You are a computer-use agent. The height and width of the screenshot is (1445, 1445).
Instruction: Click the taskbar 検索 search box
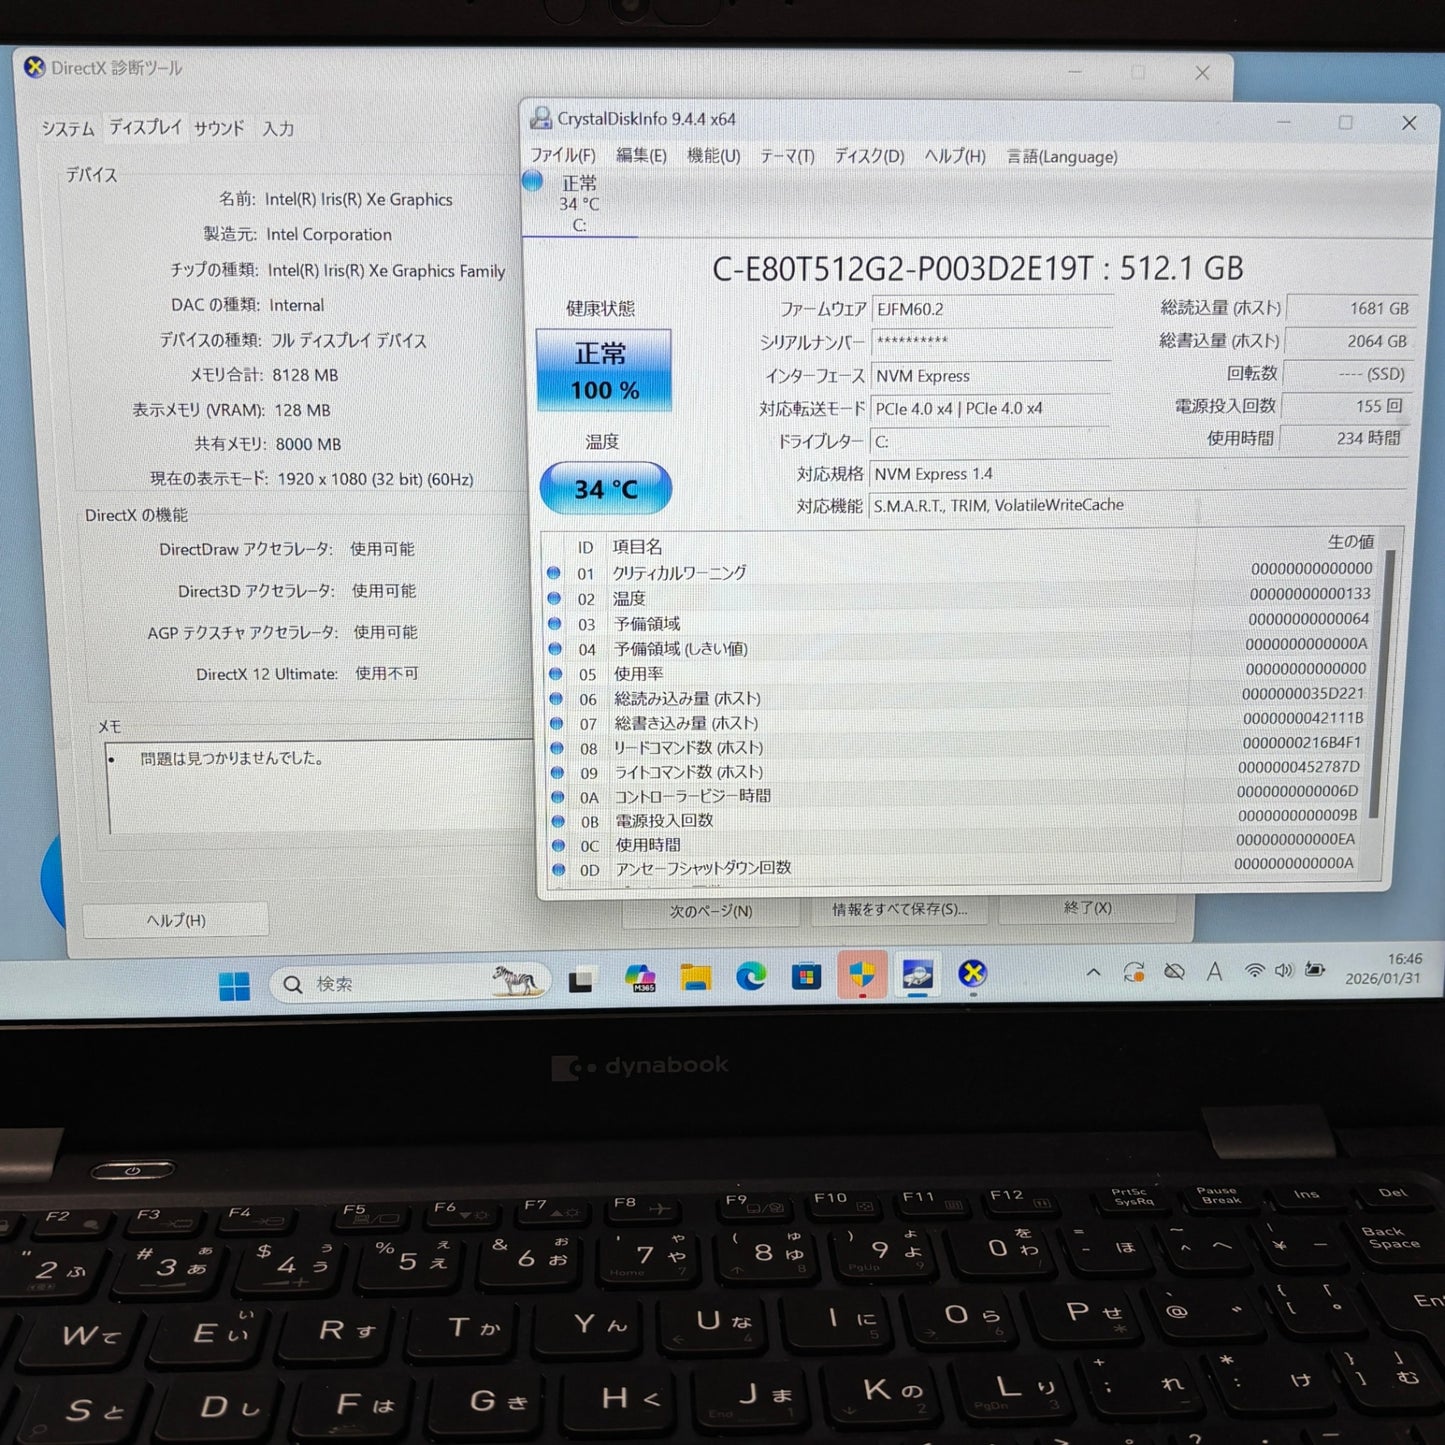point(410,984)
